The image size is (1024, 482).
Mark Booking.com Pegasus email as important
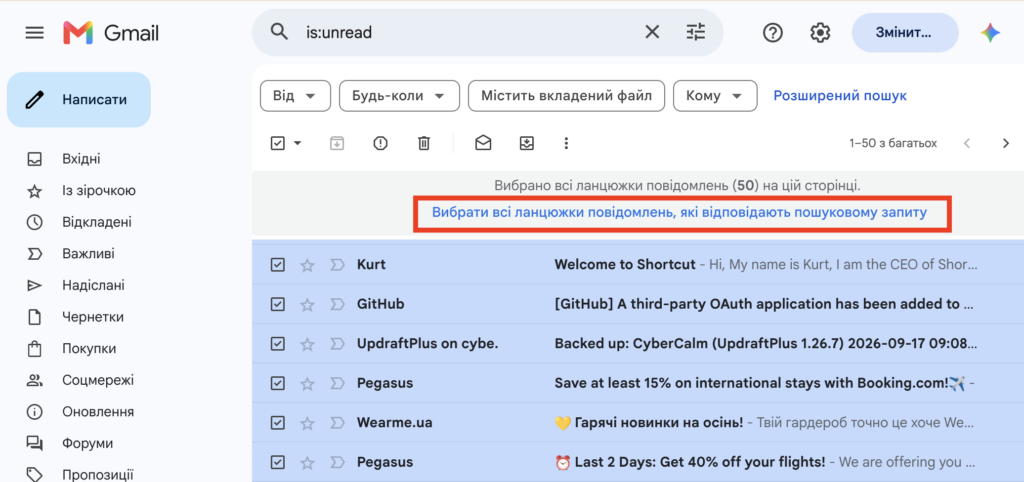click(337, 383)
